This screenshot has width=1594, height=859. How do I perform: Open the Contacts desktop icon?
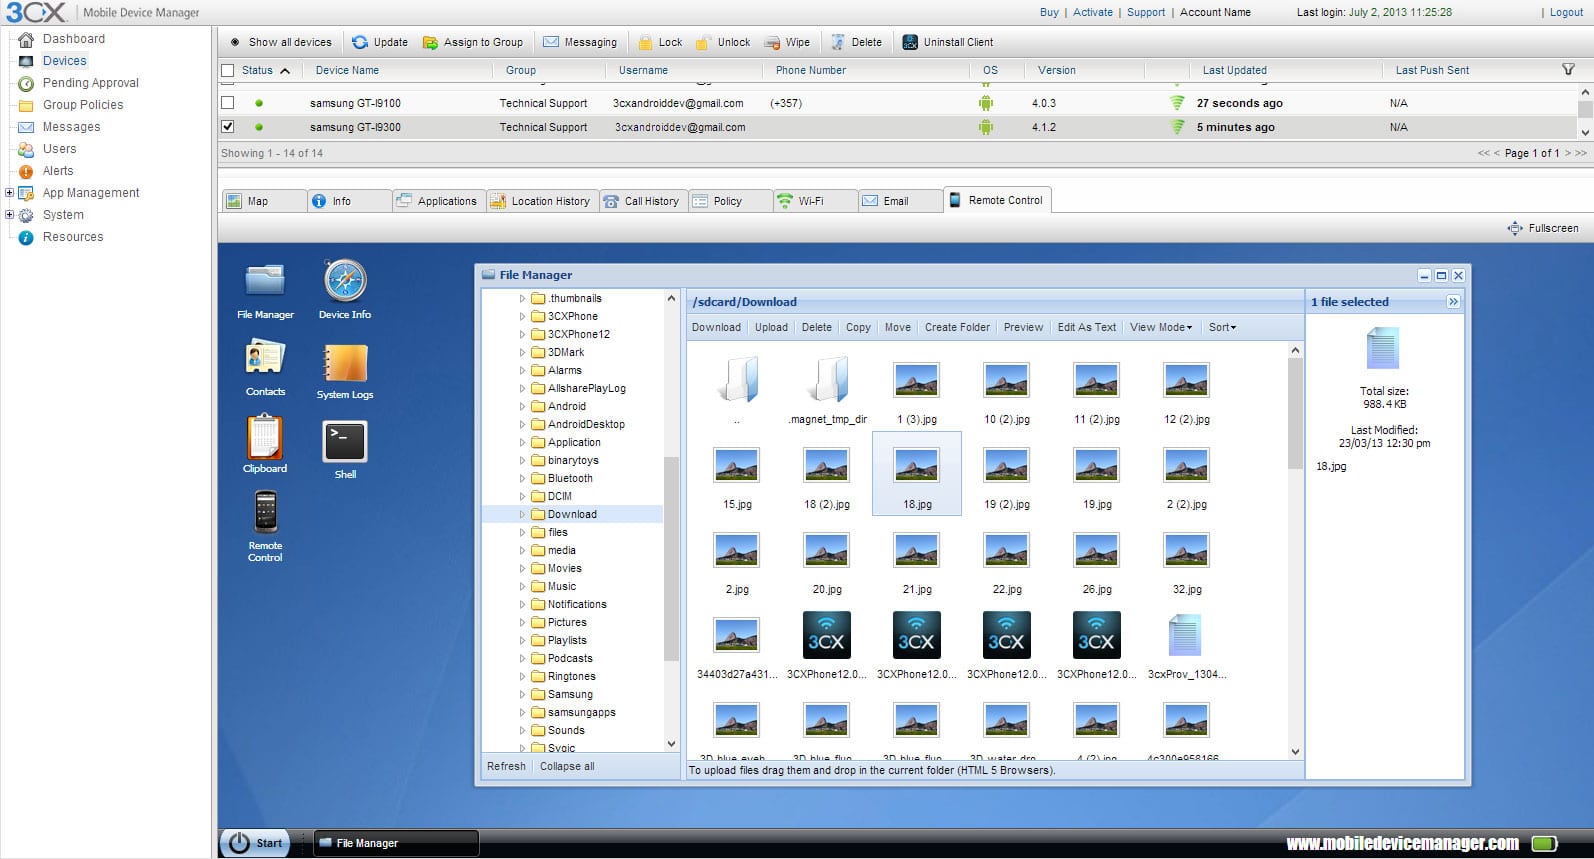[265, 360]
